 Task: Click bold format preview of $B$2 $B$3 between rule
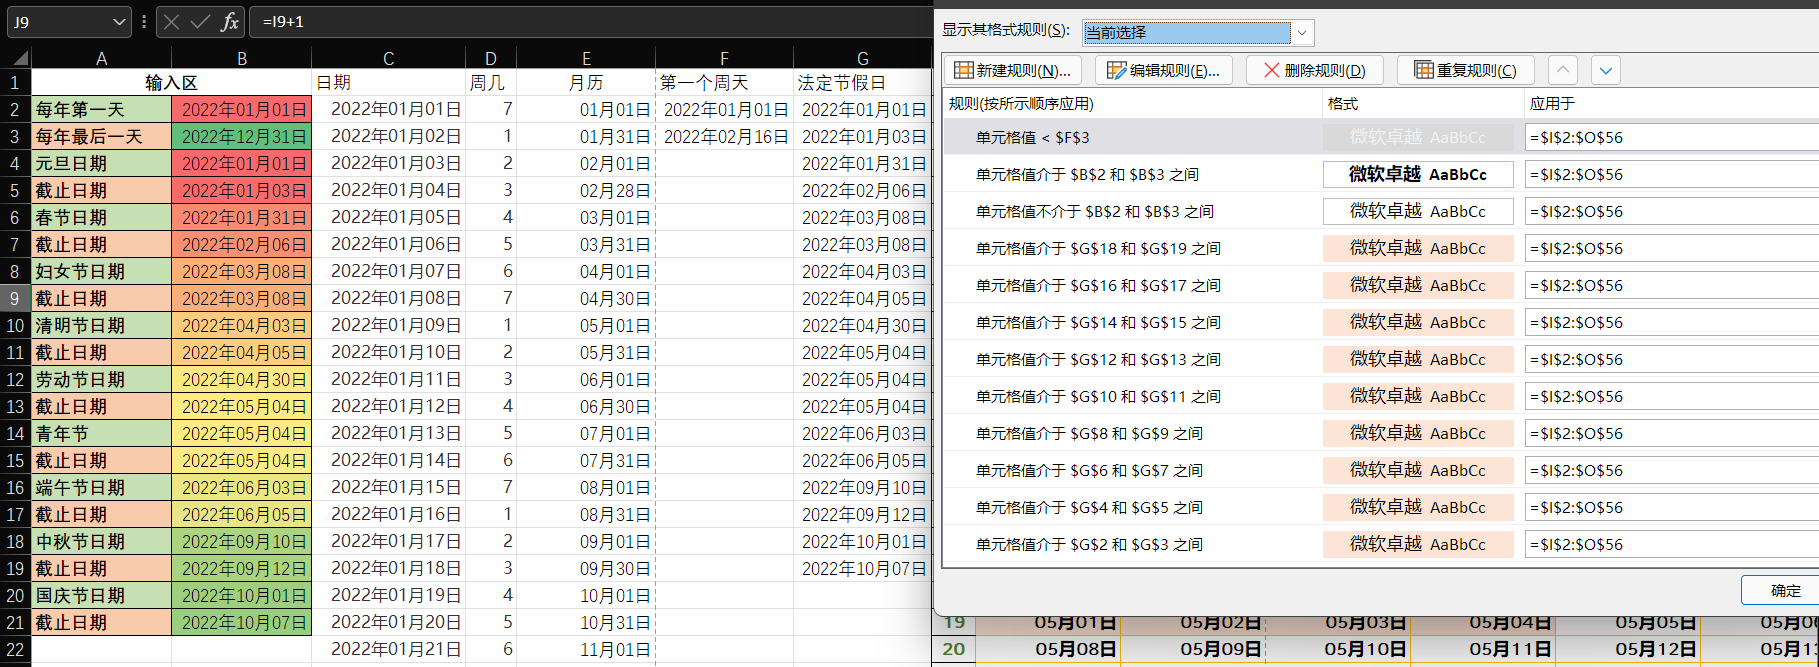click(x=1418, y=174)
